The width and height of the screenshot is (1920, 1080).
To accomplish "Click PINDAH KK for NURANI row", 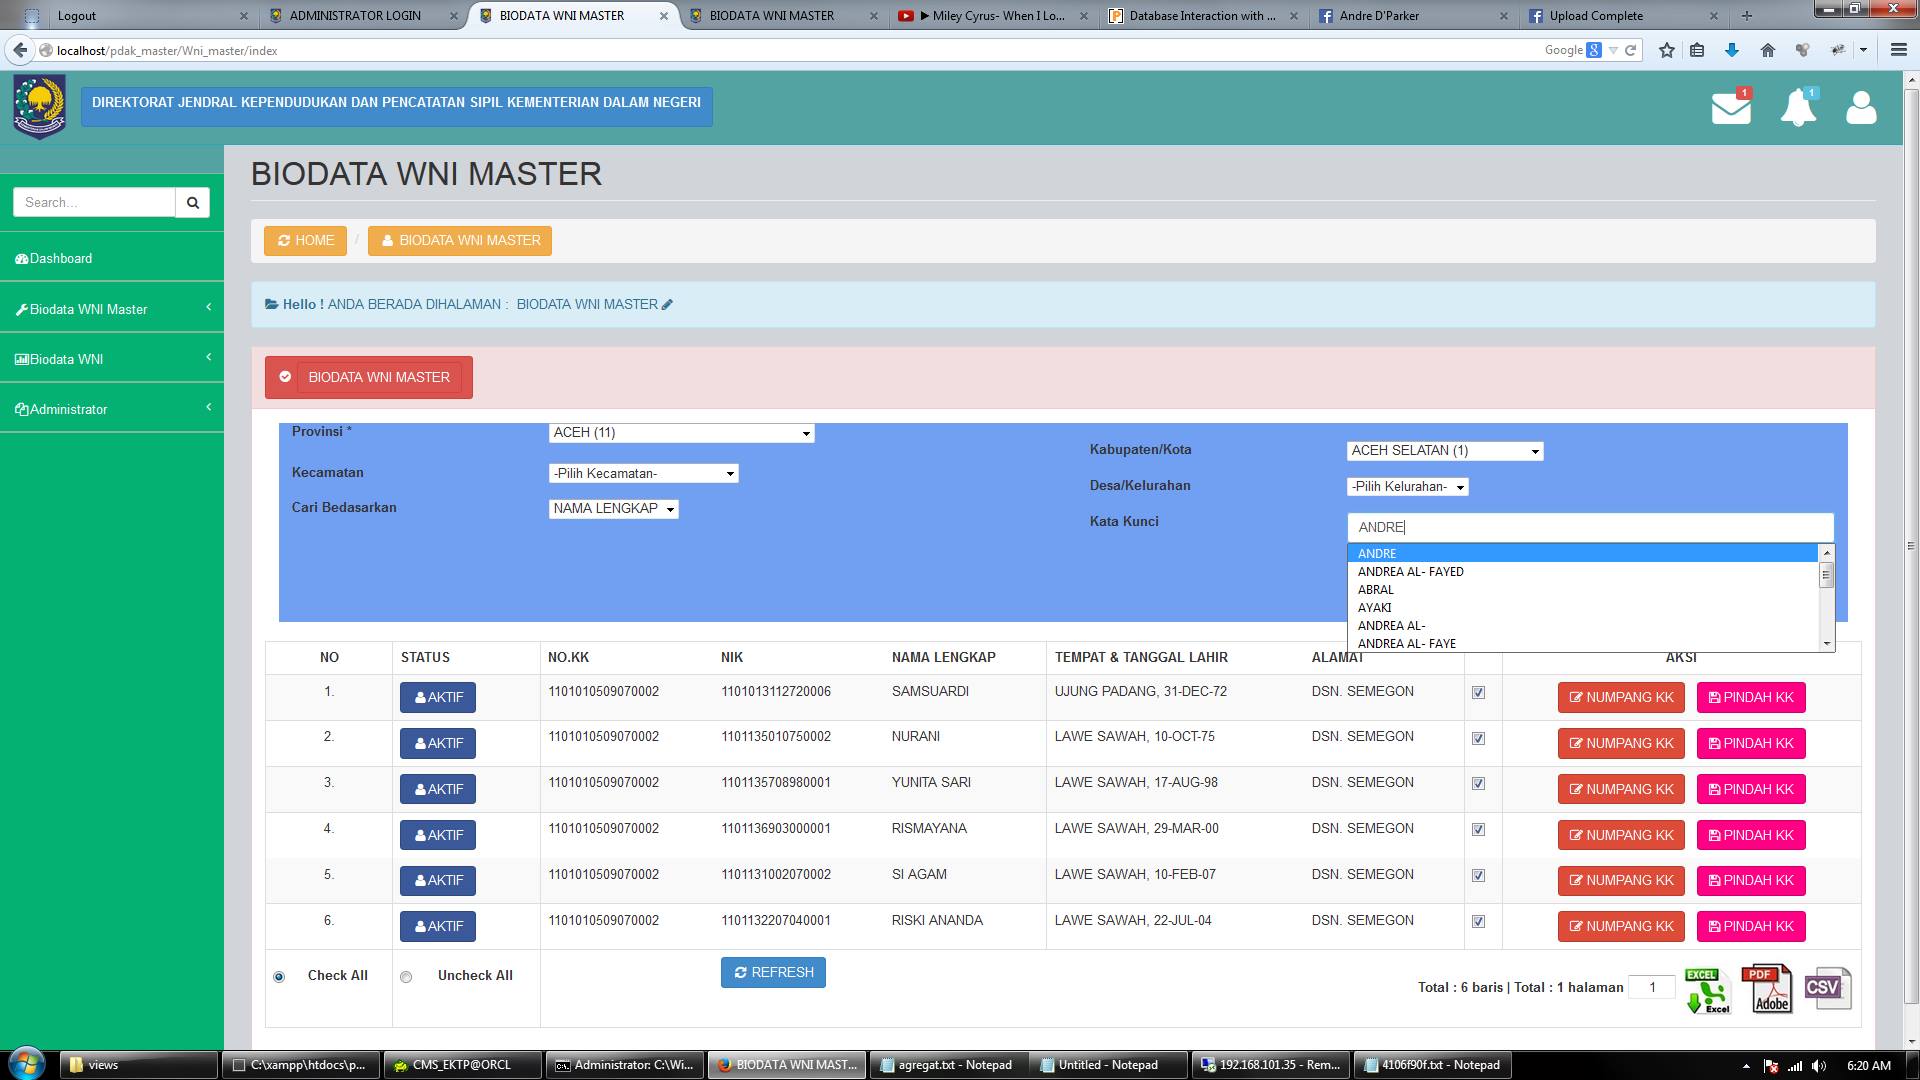I will 1750,743.
